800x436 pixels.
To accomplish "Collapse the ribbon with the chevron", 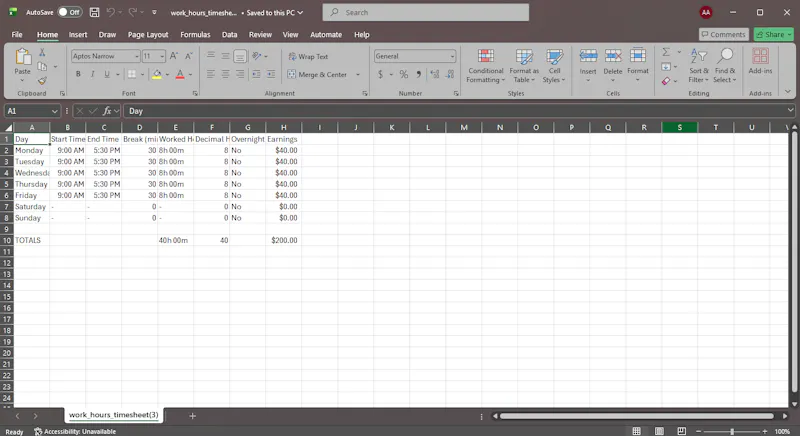I will click(788, 92).
